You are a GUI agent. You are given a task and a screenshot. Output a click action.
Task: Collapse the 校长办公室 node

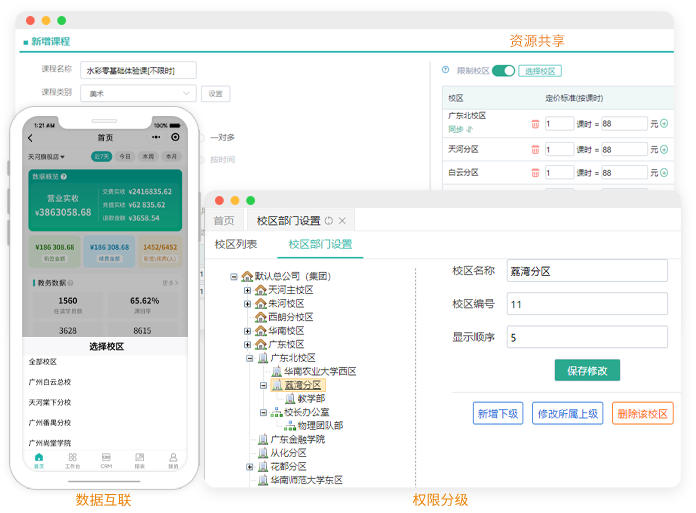click(x=263, y=412)
